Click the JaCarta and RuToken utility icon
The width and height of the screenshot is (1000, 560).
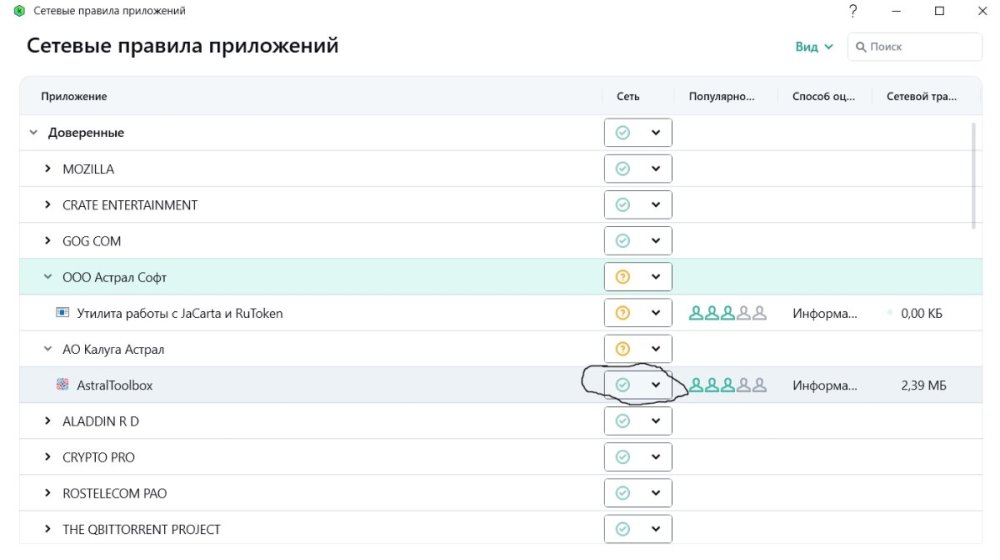point(62,313)
